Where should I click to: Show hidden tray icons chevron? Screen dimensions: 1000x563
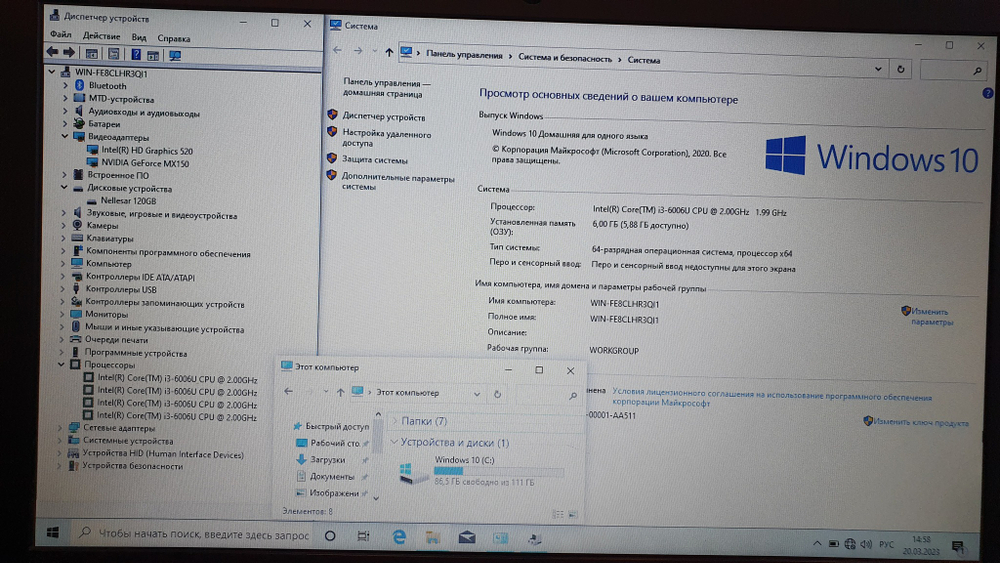tap(817, 543)
